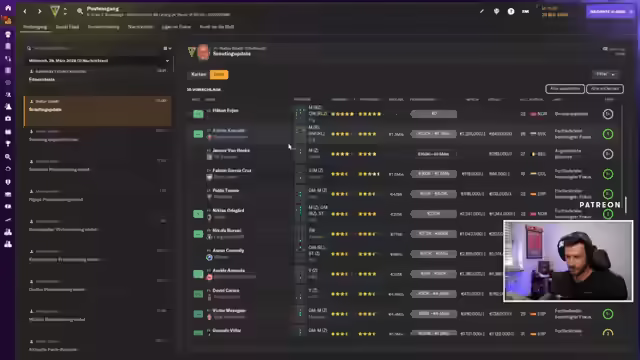Image resolution: width=640 pixels, height=360 pixels.
Task: Click the price range pill in Jannes Van Hecke row
Action: pos(433,154)
